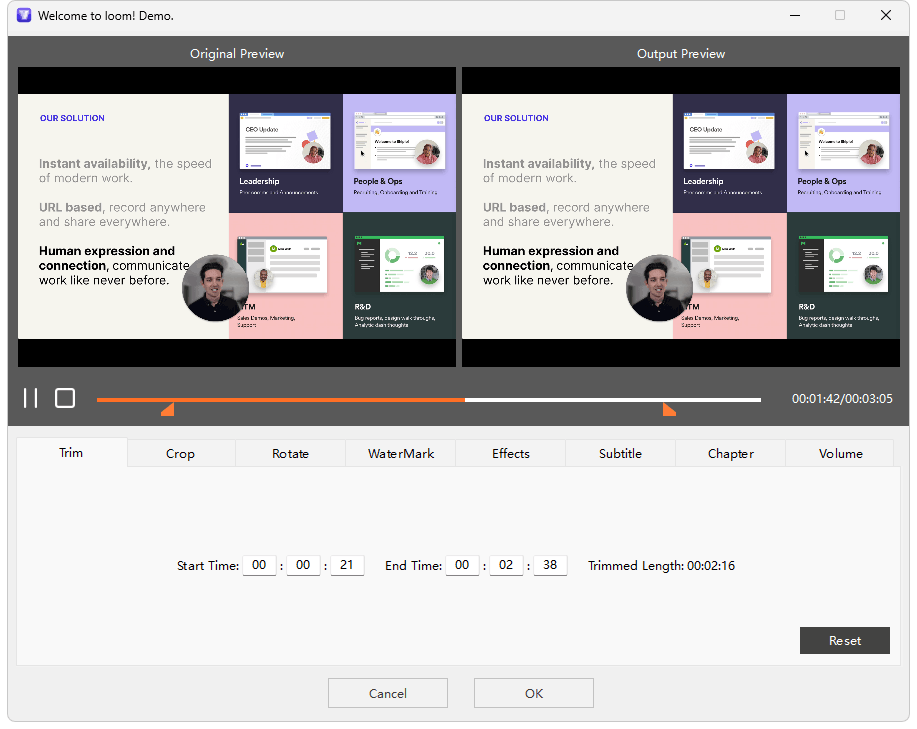This screenshot has height=729, width=917.
Task: Click the Output Preview video pane
Action: click(681, 217)
